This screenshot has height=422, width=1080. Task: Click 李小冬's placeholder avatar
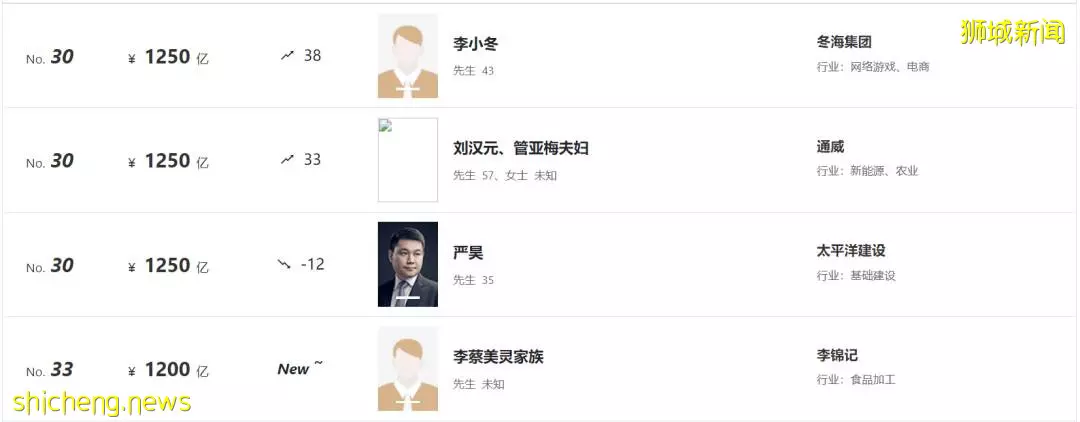point(408,56)
